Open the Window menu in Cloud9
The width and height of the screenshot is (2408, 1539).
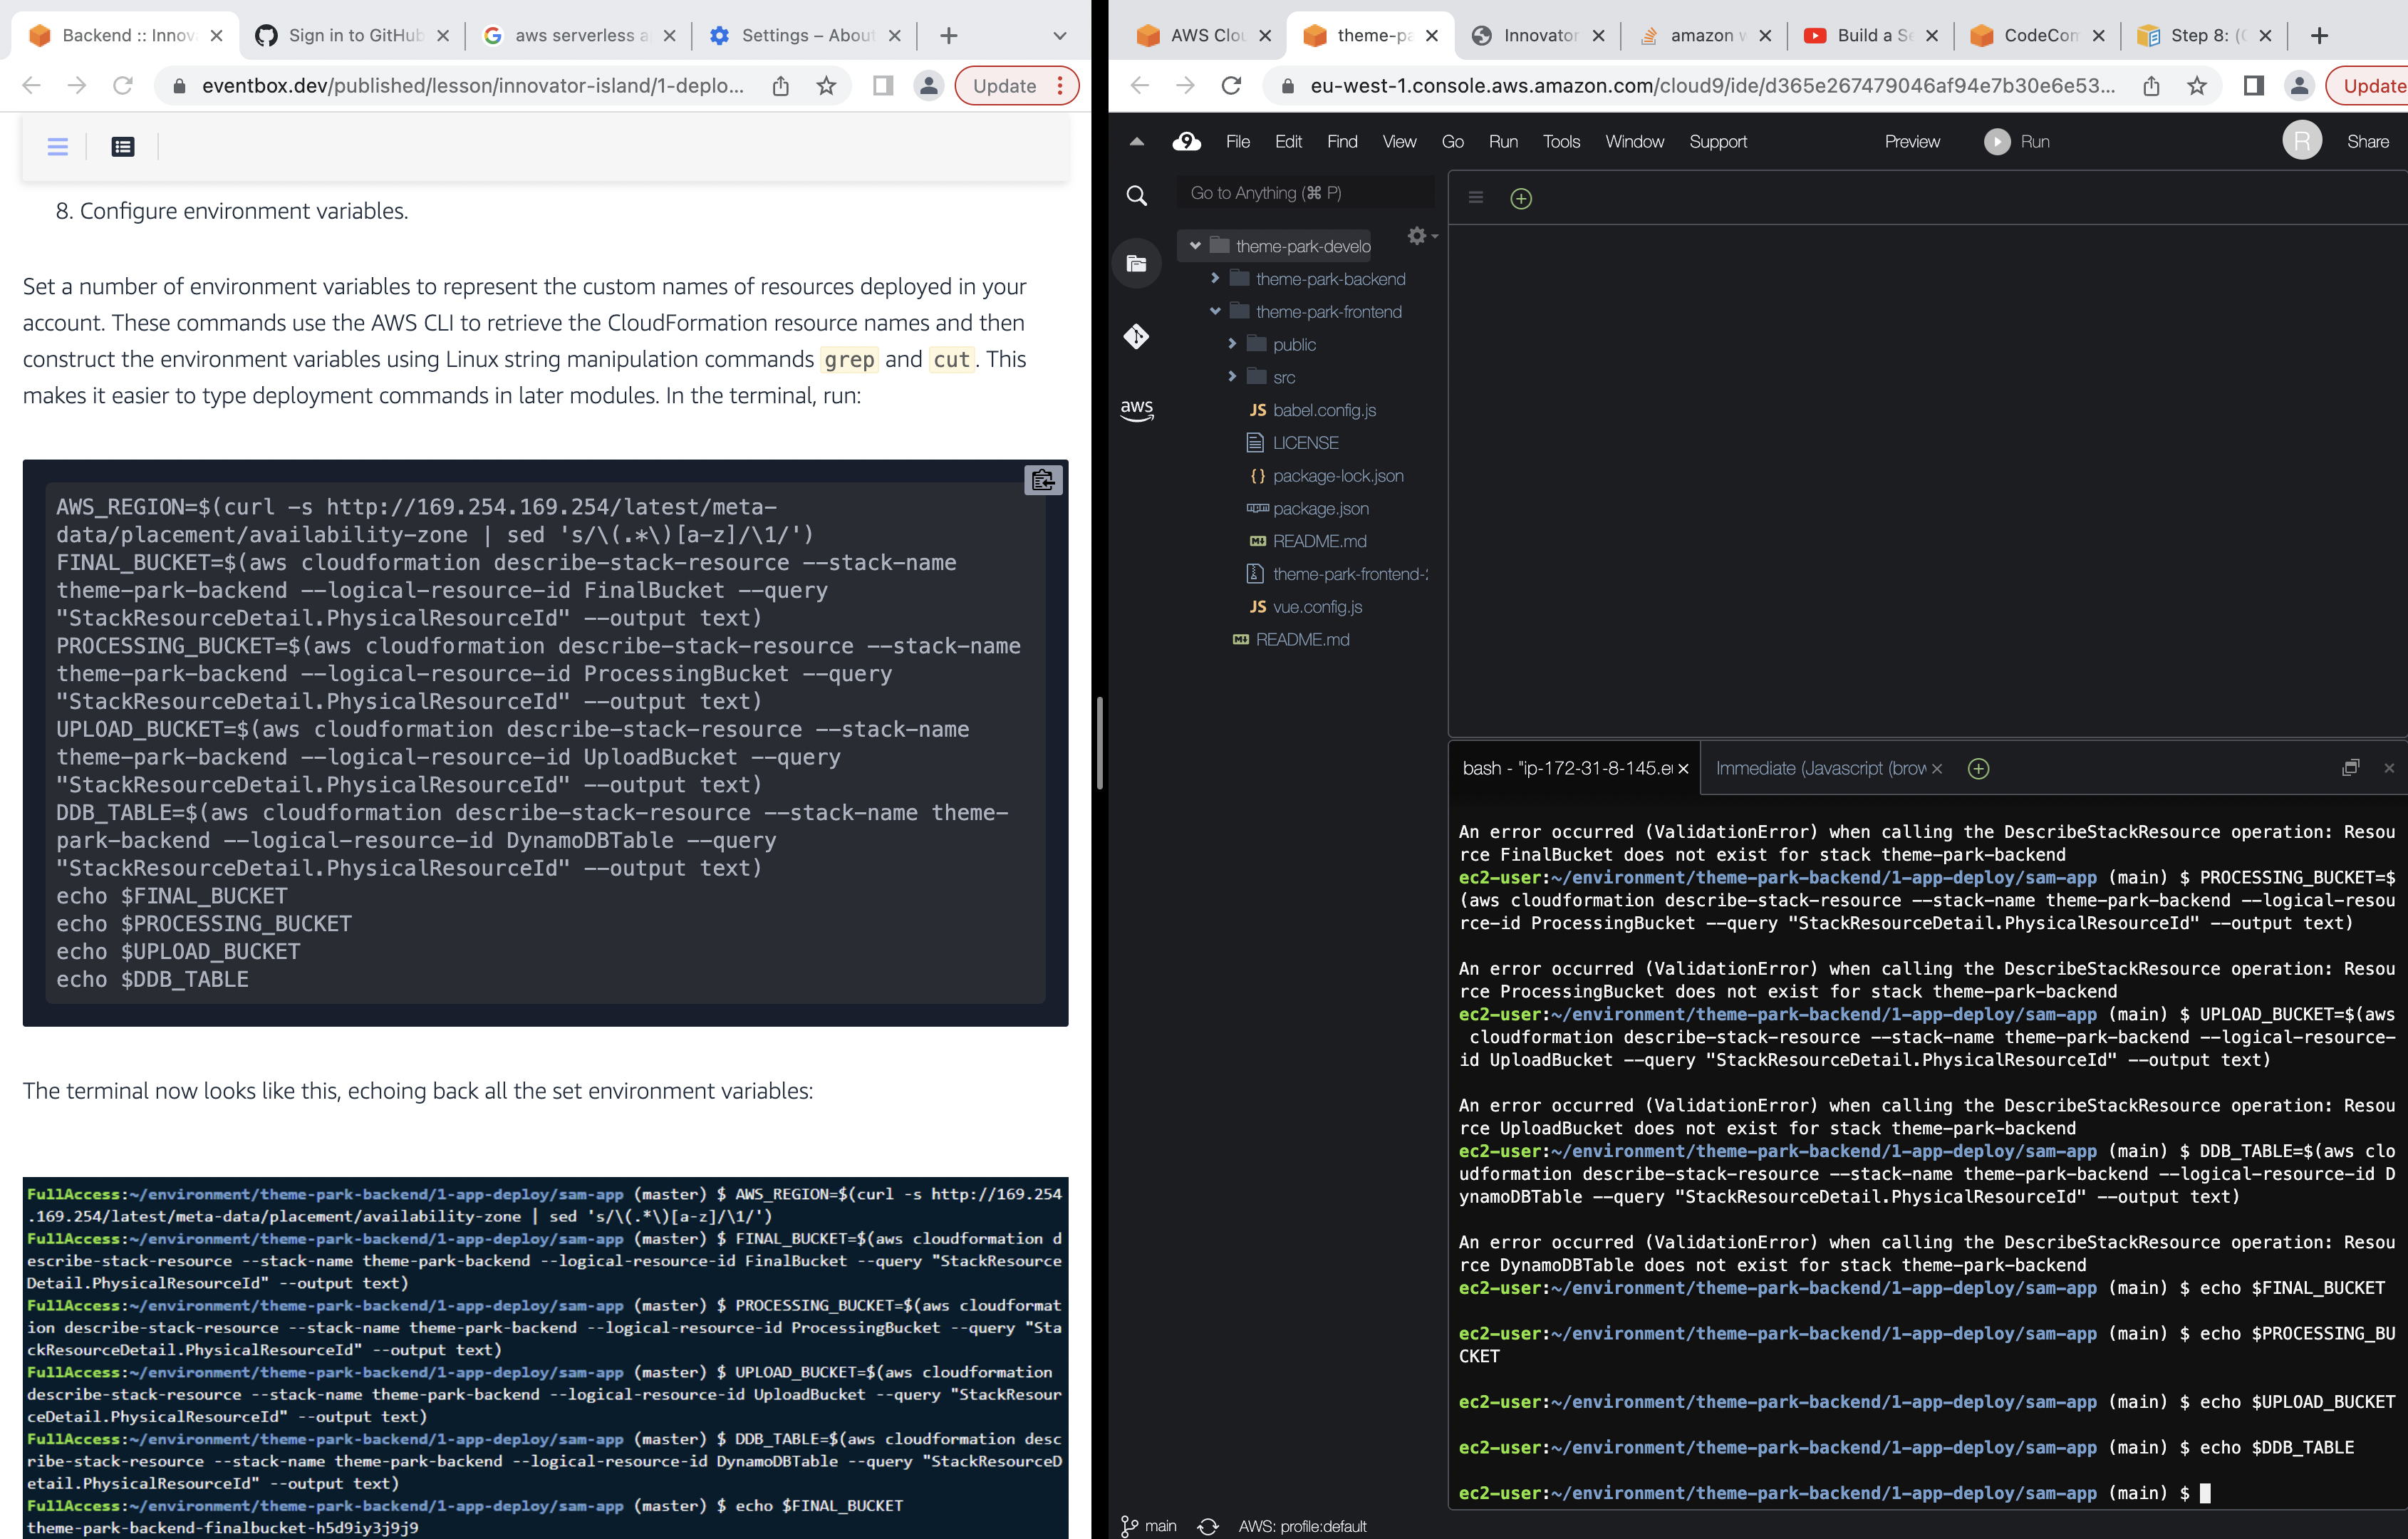click(x=1634, y=142)
